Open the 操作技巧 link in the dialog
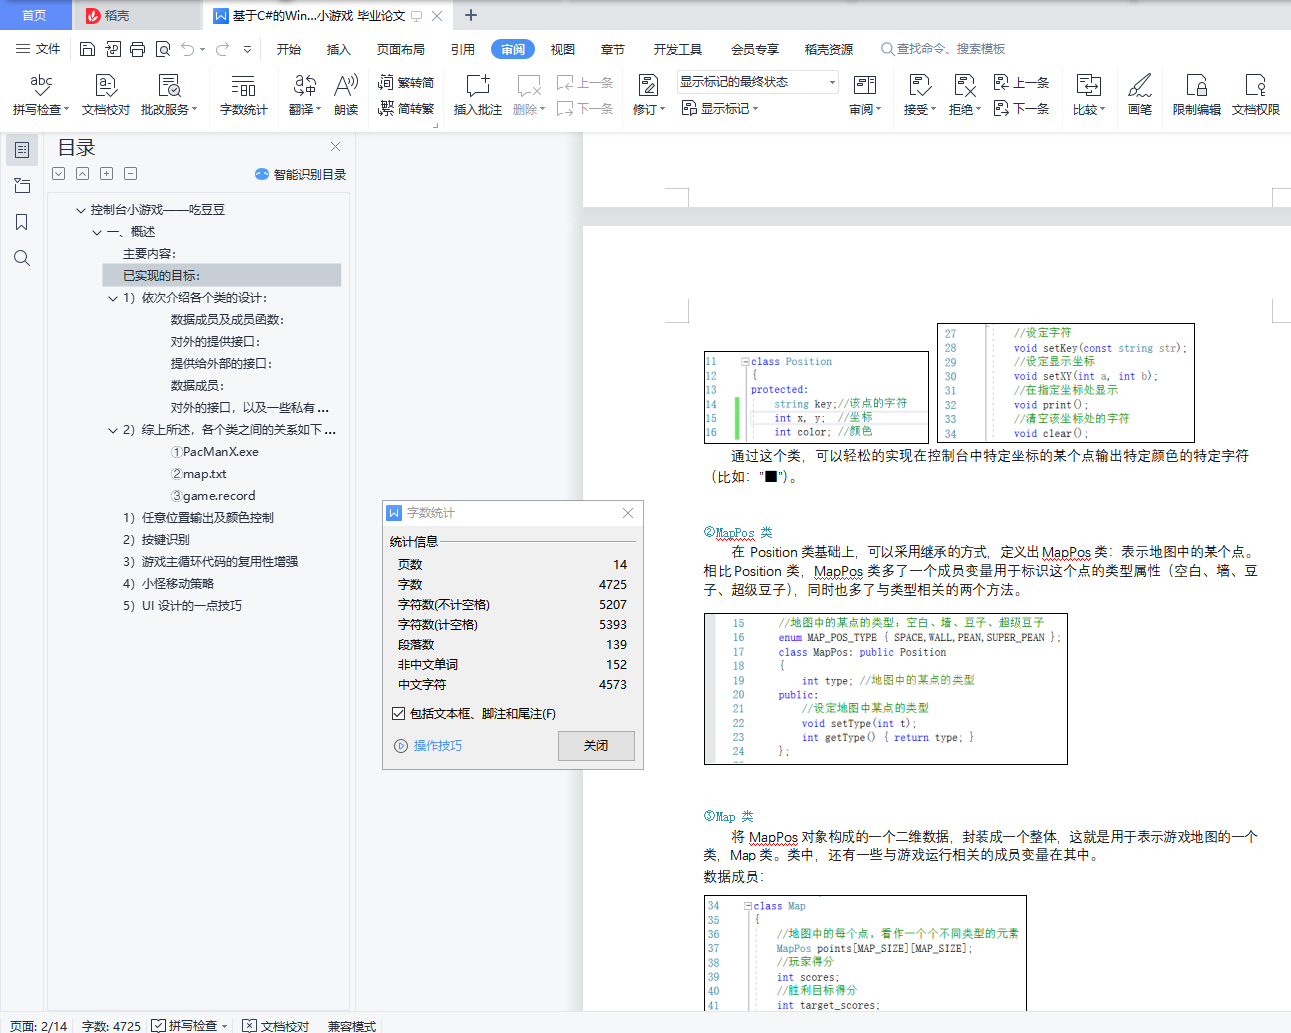This screenshot has height=1033, width=1291. (x=438, y=746)
